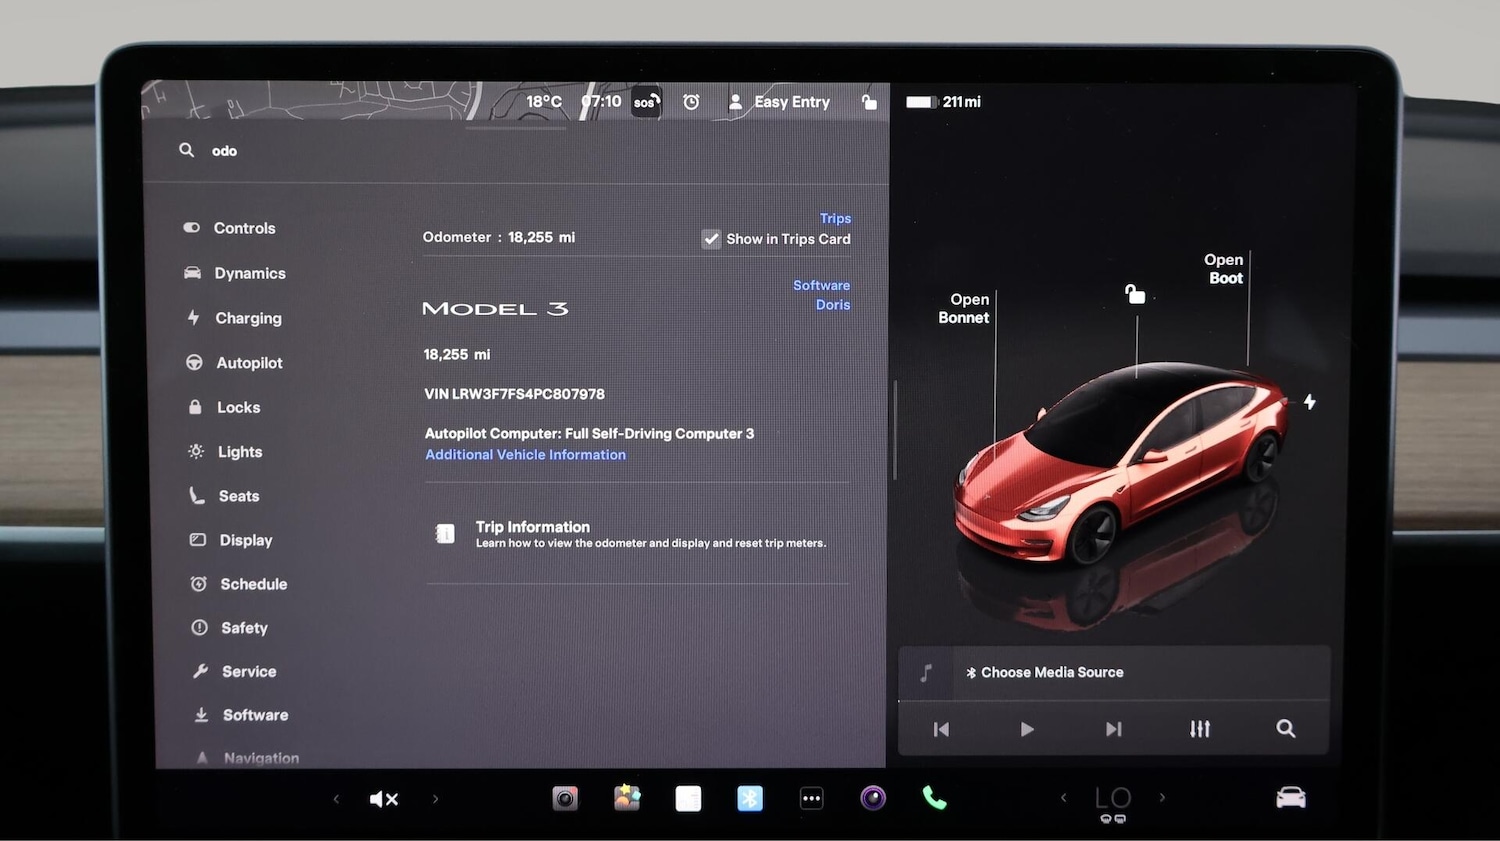Click volume up arrow right of speaker
This screenshot has width=1500, height=841.
pos(435,799)
